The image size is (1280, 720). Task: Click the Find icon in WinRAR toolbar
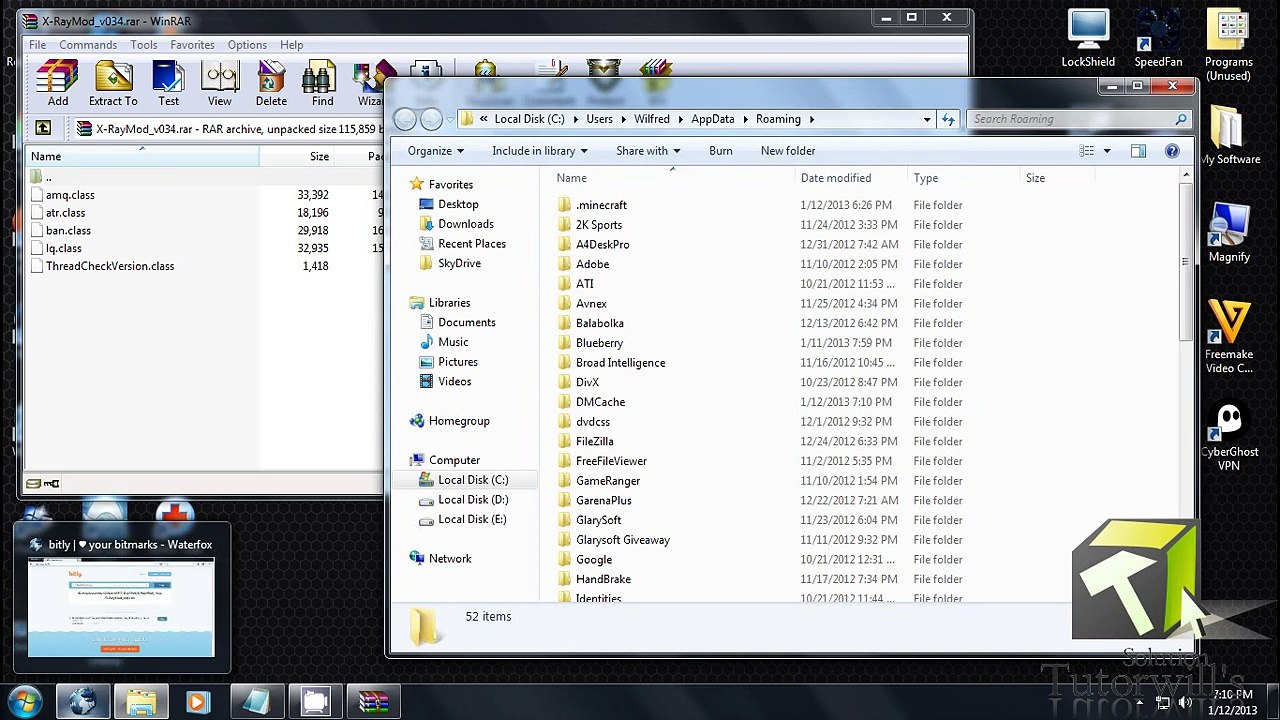pos(322,84)
